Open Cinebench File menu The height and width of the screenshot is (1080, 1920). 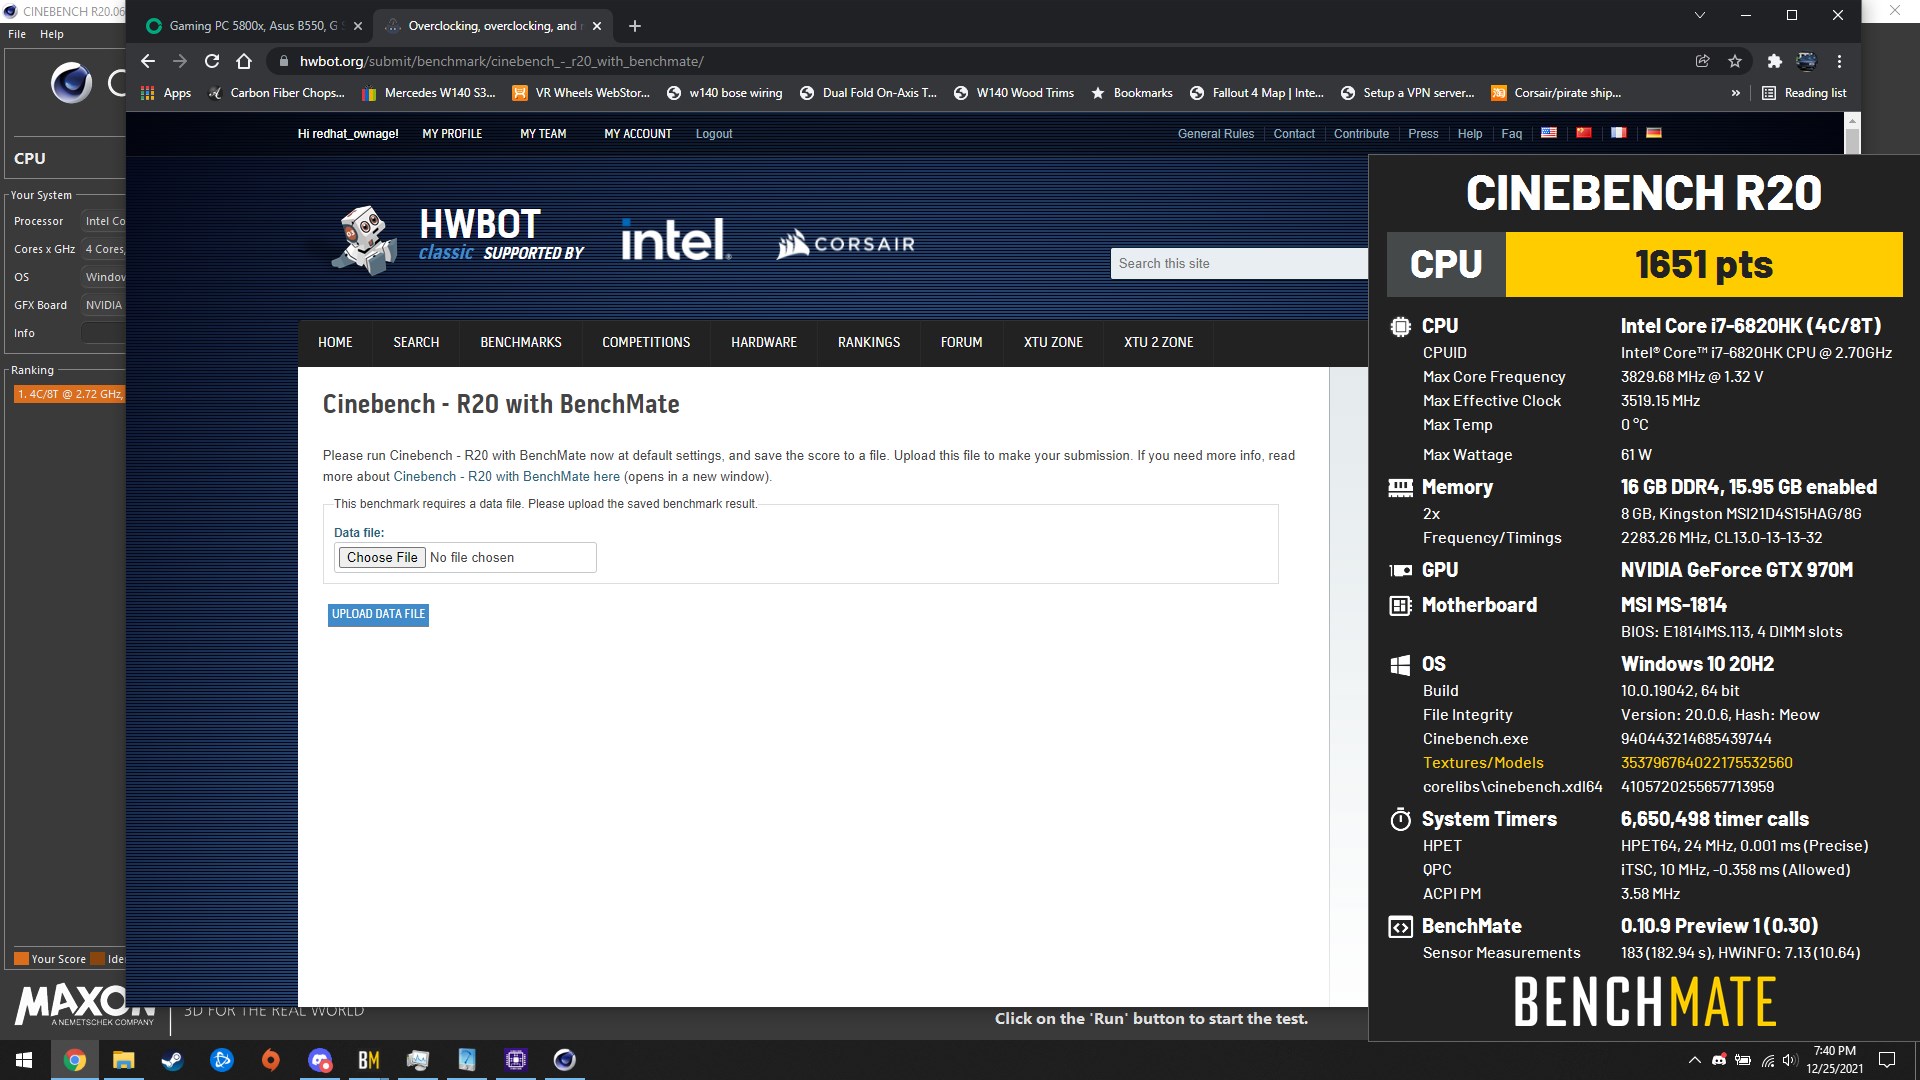(17, 34)
